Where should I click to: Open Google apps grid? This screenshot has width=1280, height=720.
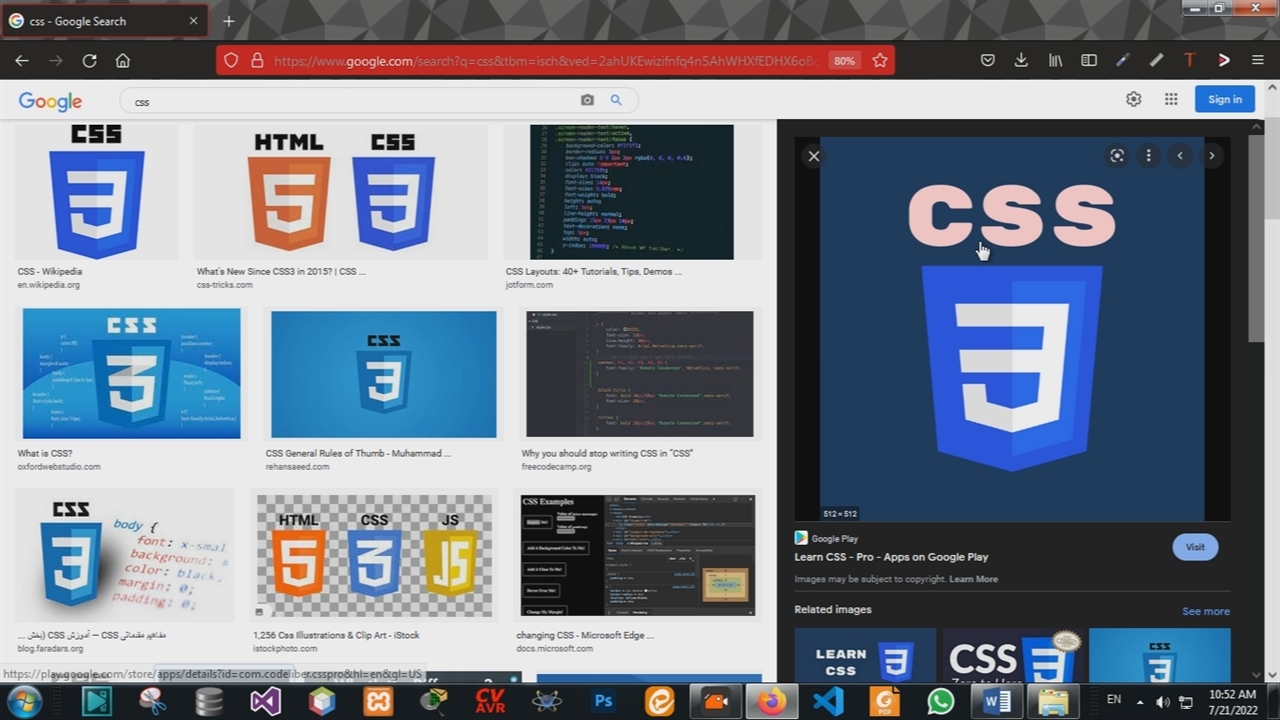(x=1171, y=99)
